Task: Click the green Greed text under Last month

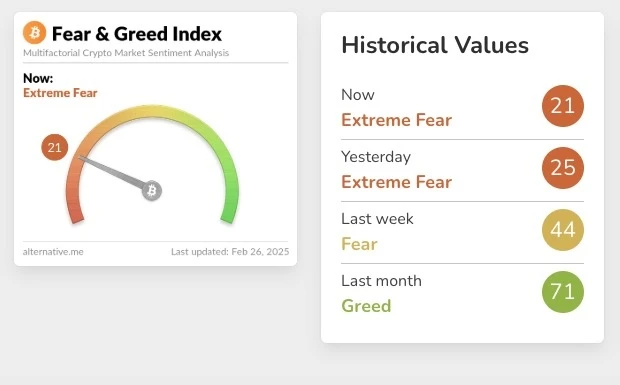Action: 366,306
